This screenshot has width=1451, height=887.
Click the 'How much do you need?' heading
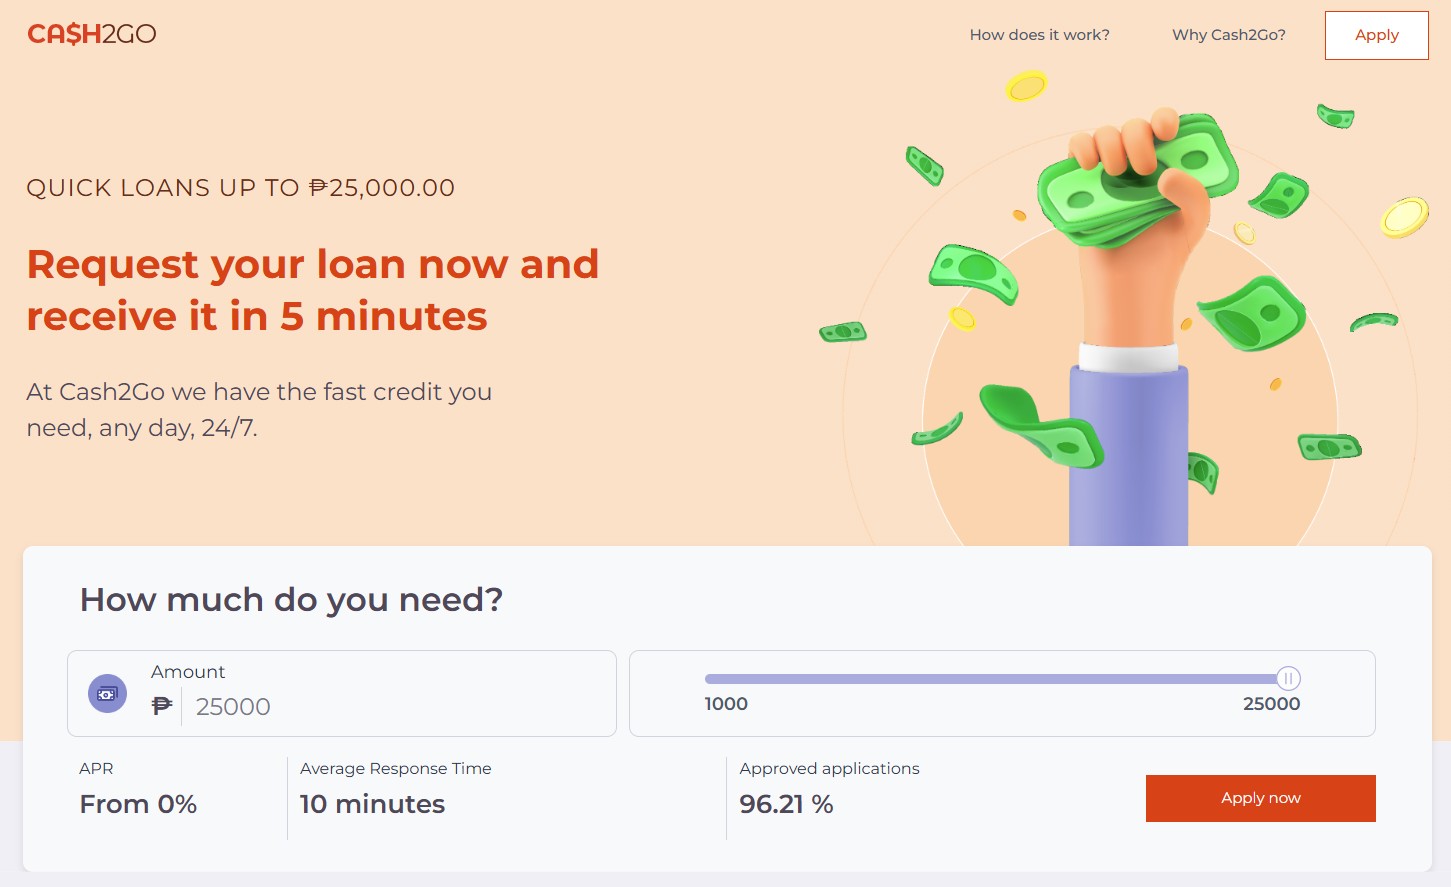[291, 599]
